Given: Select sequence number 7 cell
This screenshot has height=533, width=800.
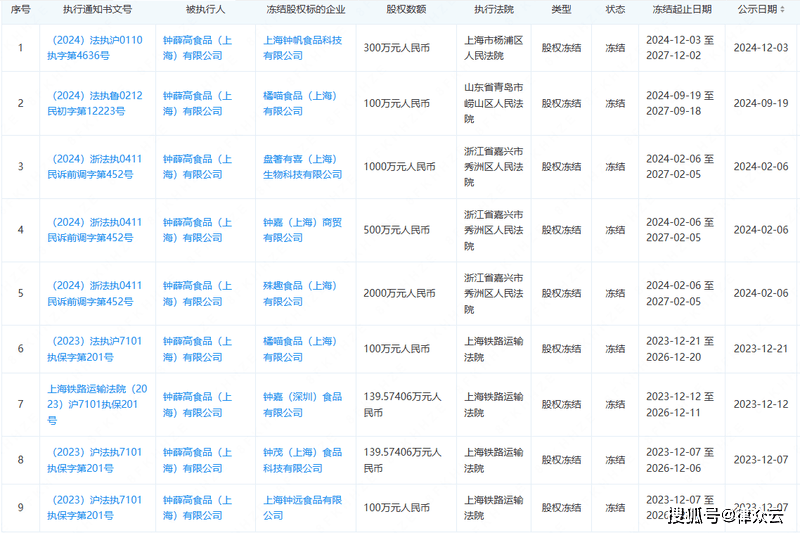Looking at the screenshot, I should pos(20,404).
